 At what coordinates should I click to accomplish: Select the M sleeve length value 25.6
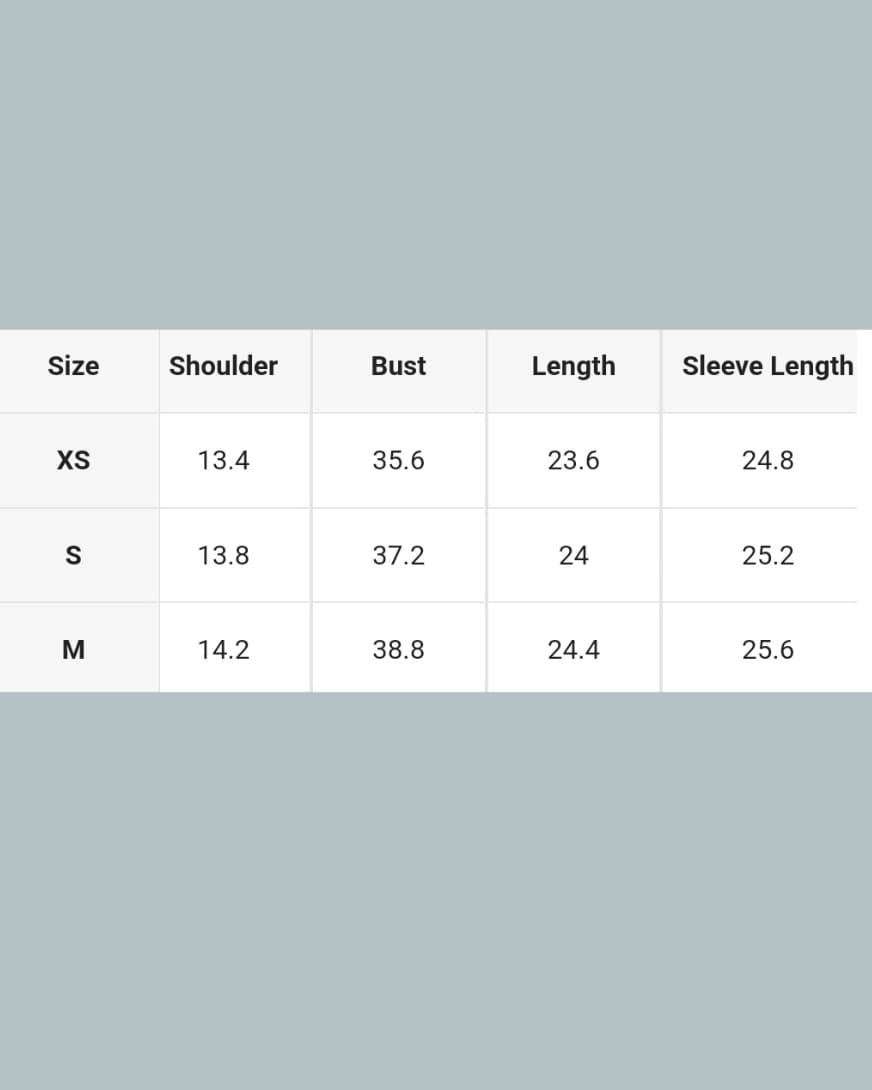click(767, 650)
